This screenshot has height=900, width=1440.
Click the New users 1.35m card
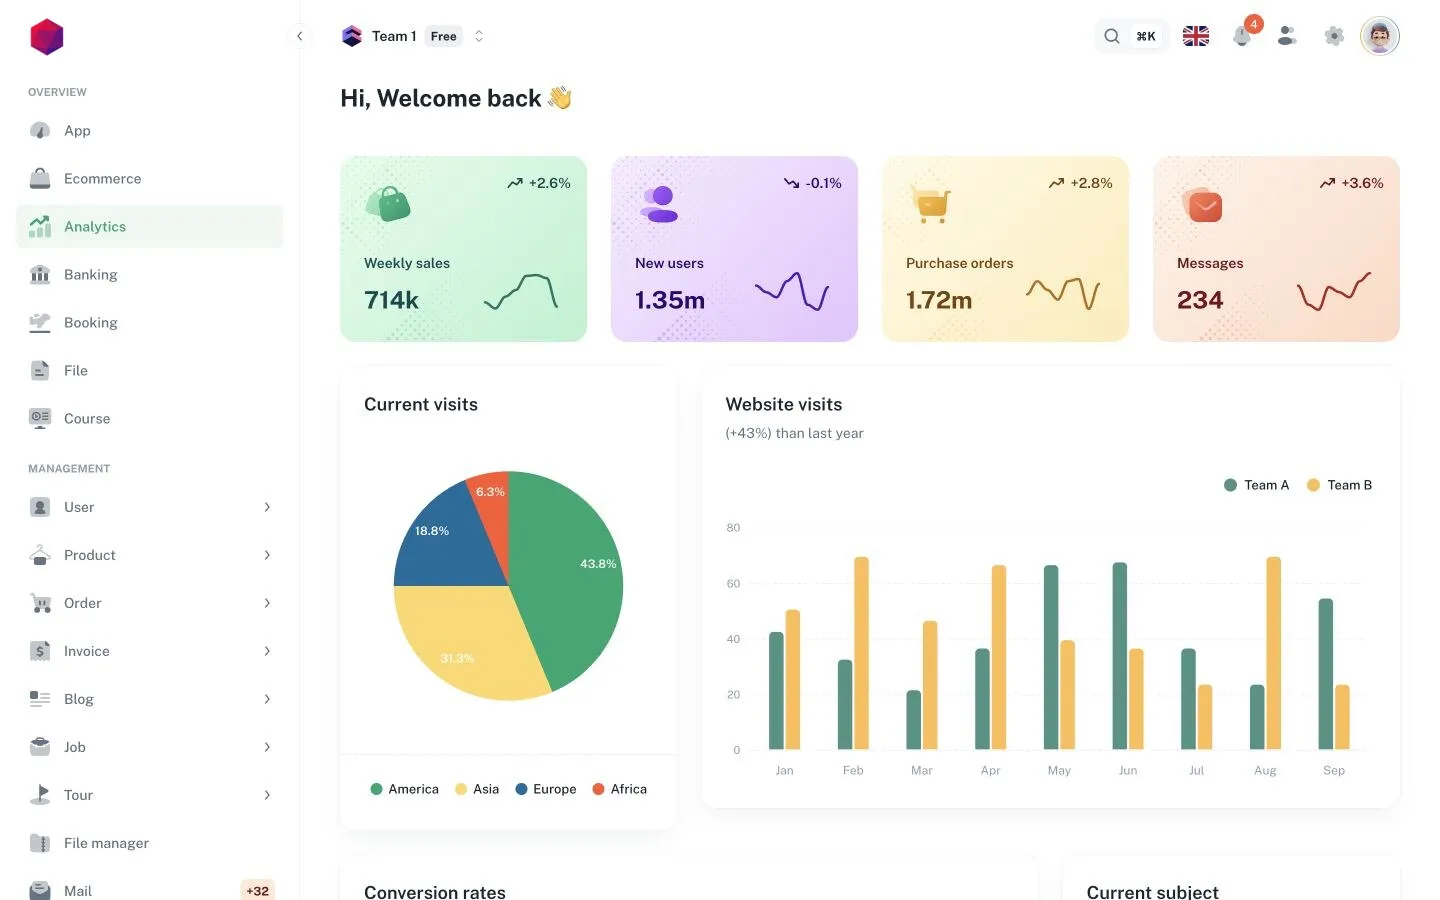tap(734, 249)
